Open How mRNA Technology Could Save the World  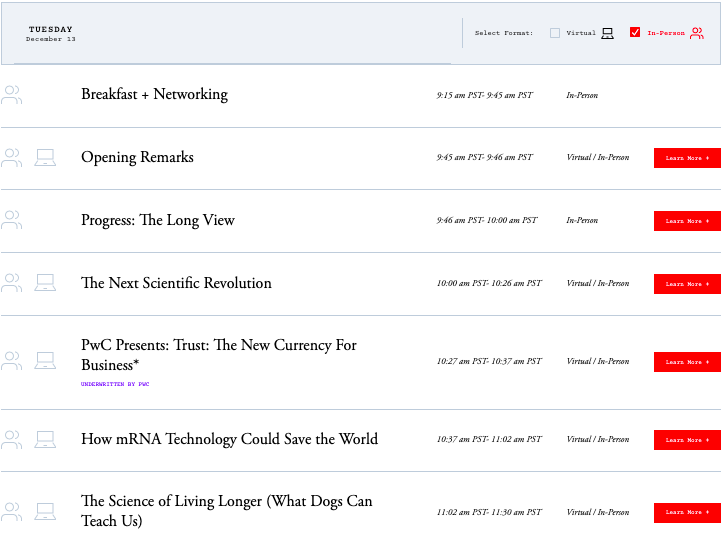[x=229, y=438]
